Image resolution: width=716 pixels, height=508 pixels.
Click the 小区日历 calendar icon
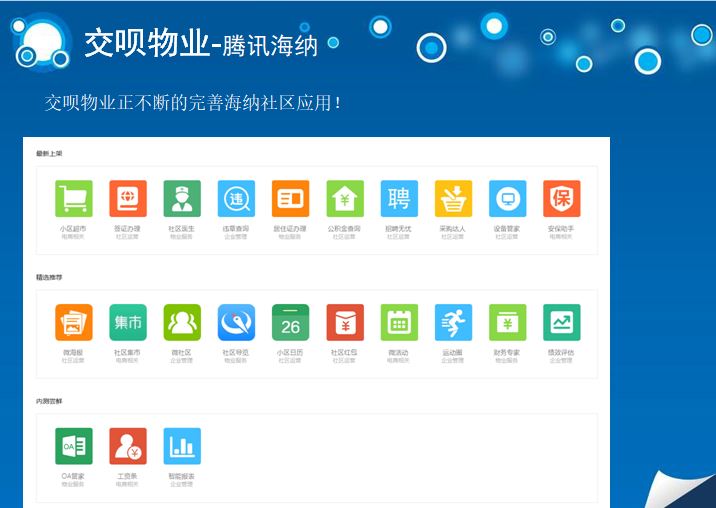pos(290,323)
